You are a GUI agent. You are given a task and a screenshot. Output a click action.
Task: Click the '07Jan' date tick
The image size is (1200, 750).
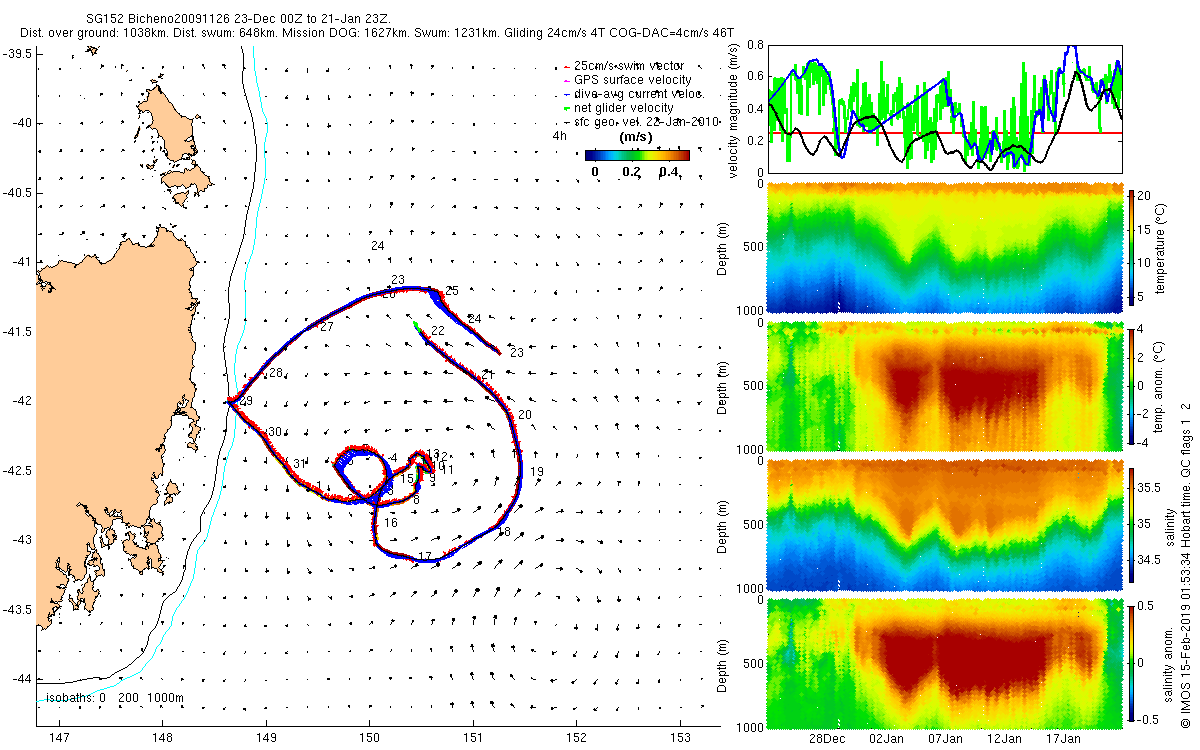[x=945, y=738]
